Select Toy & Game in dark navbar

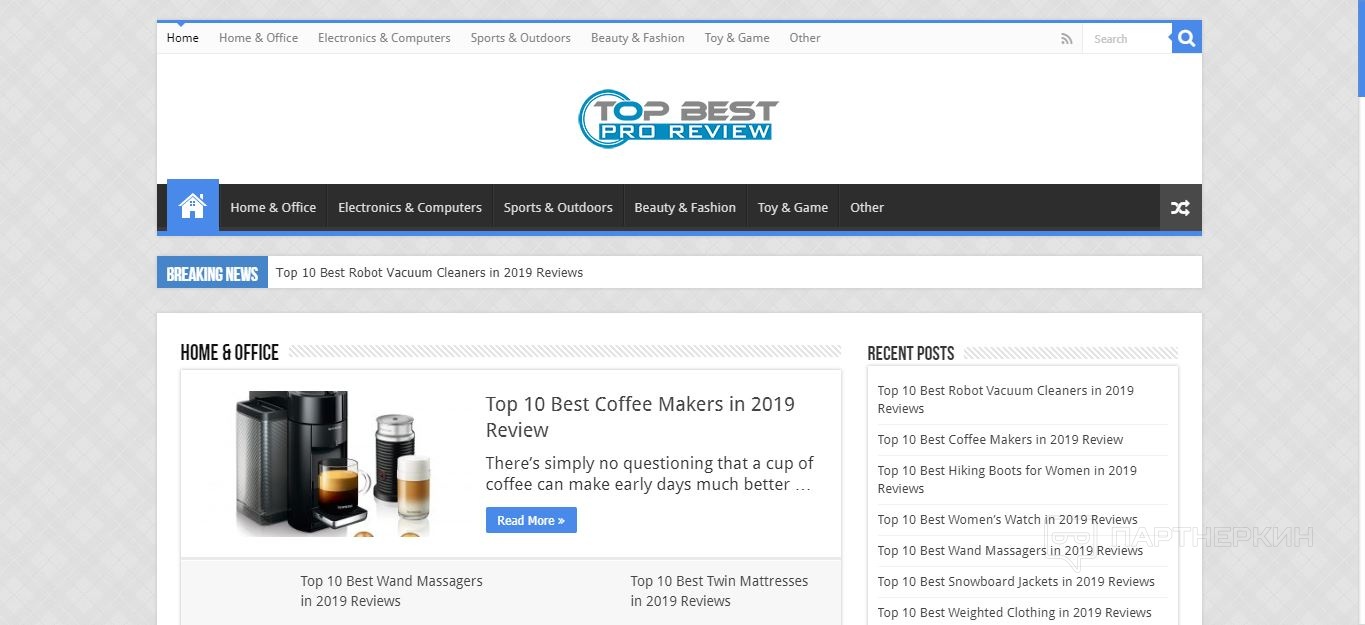pos(793,208)
